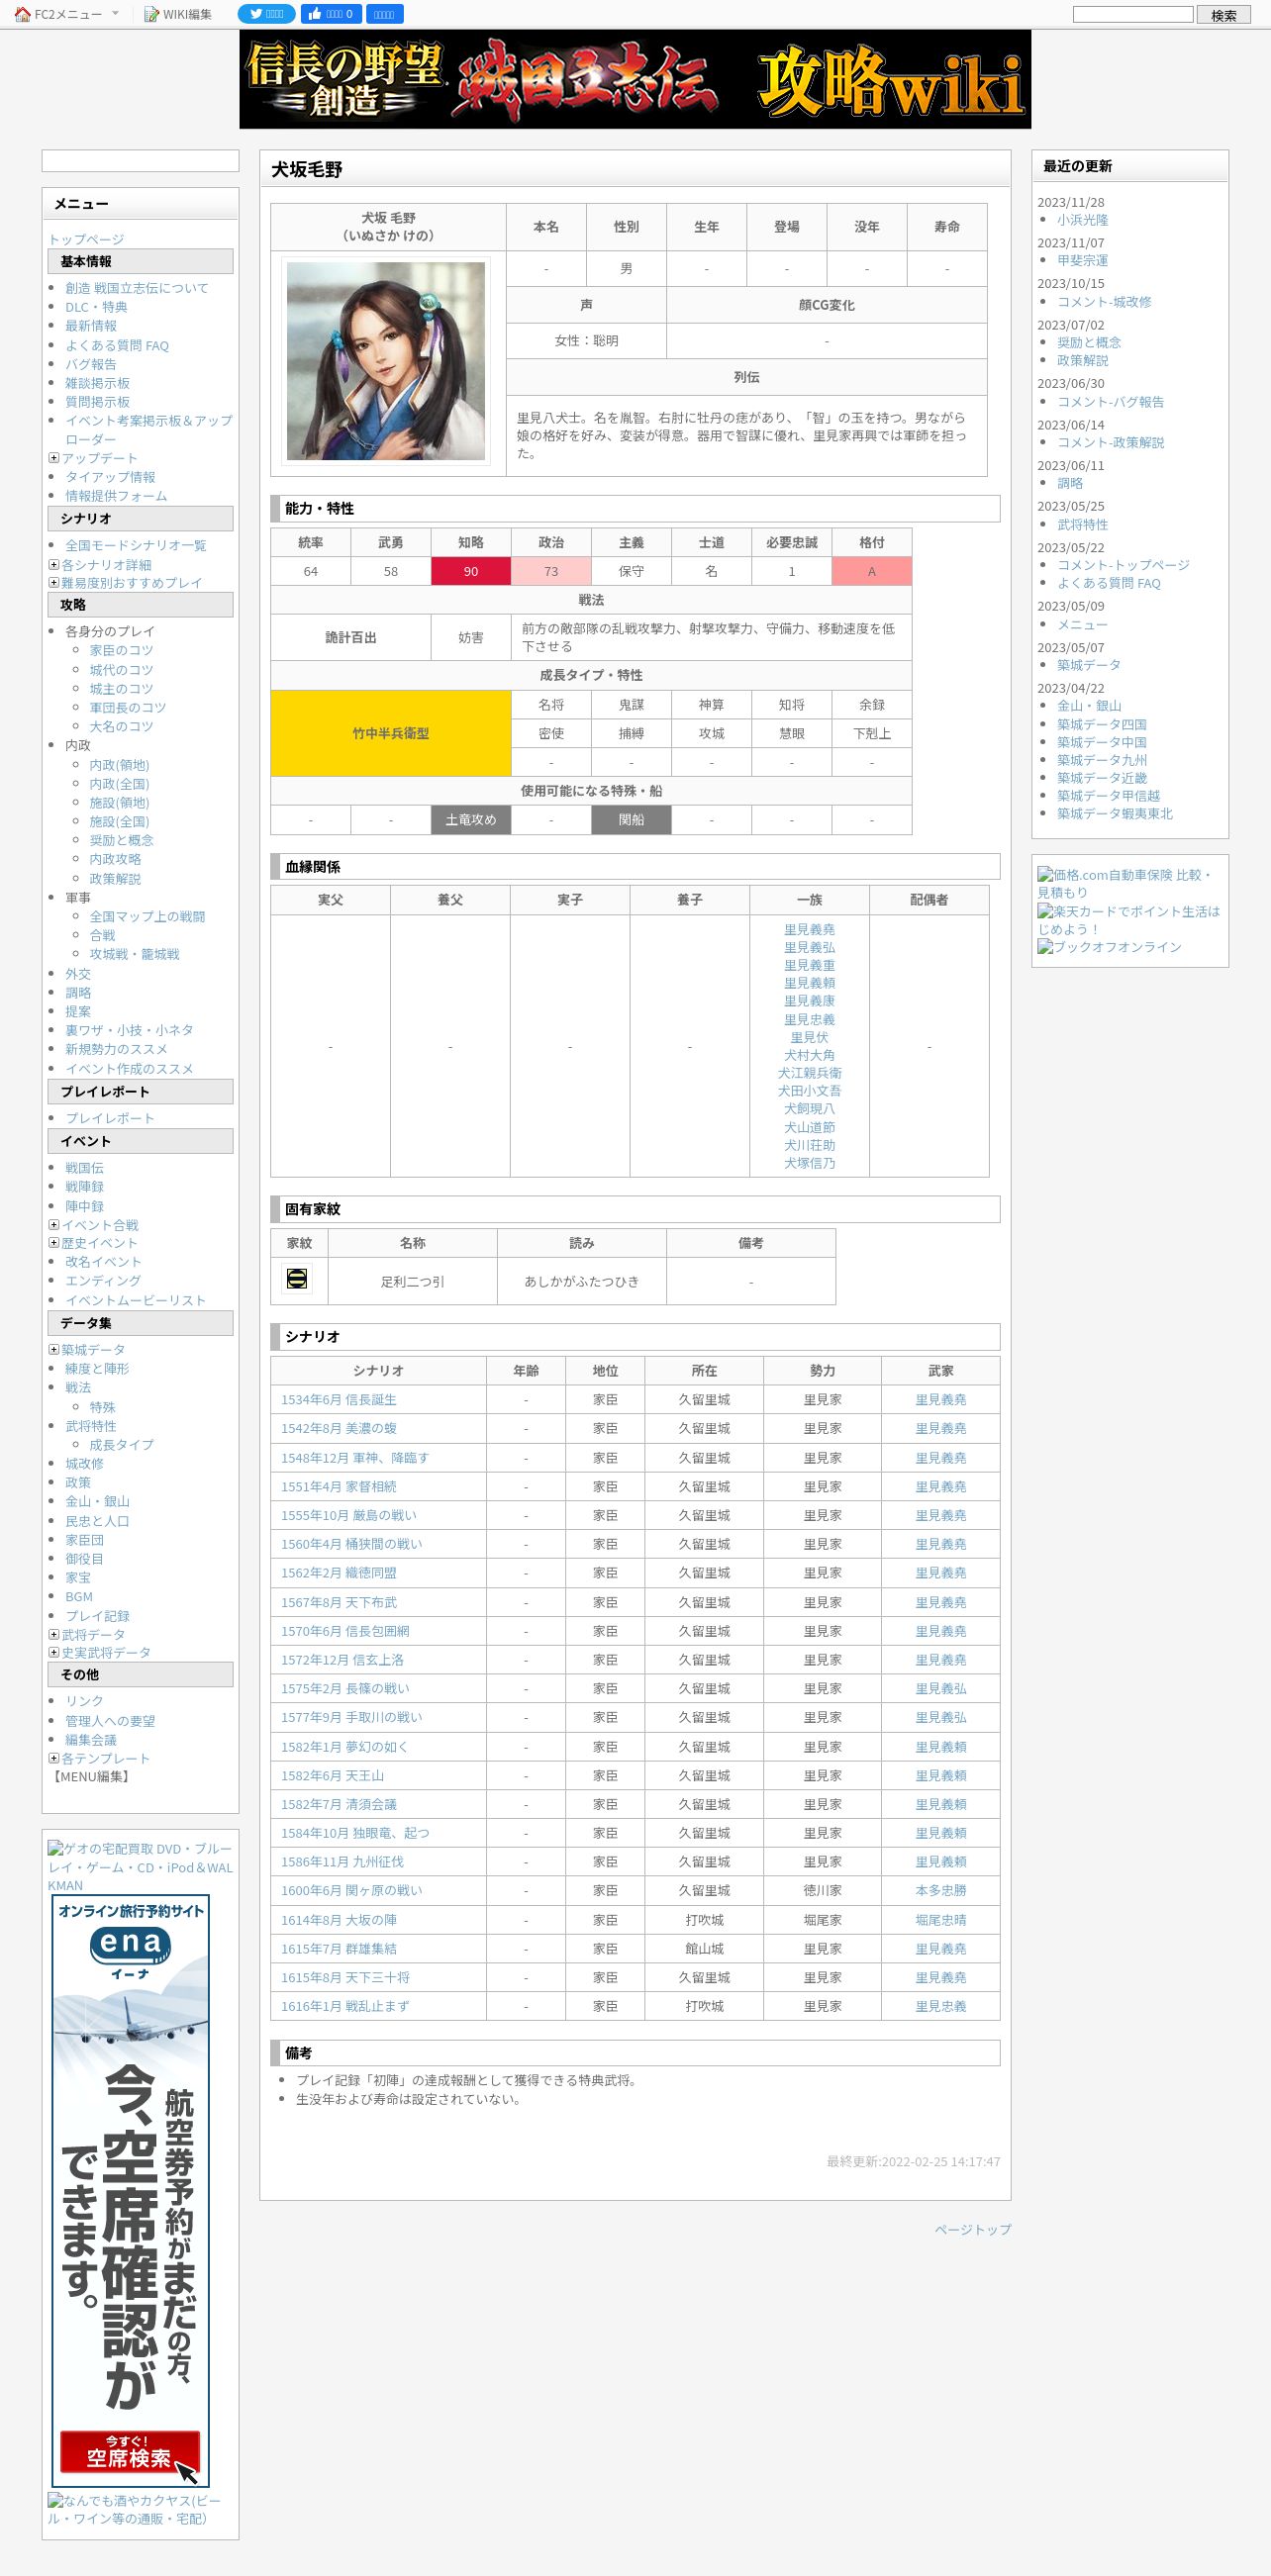Open the DLC・特典 page

pos(96,307)
